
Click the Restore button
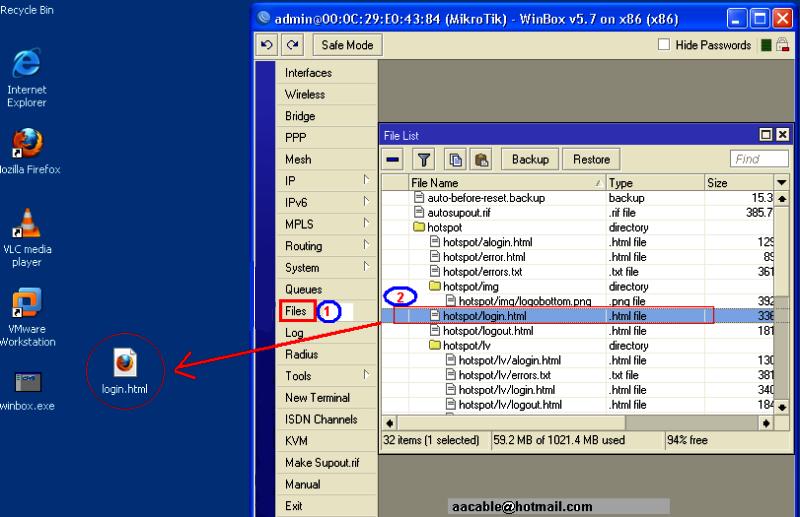tap(591, 160)
